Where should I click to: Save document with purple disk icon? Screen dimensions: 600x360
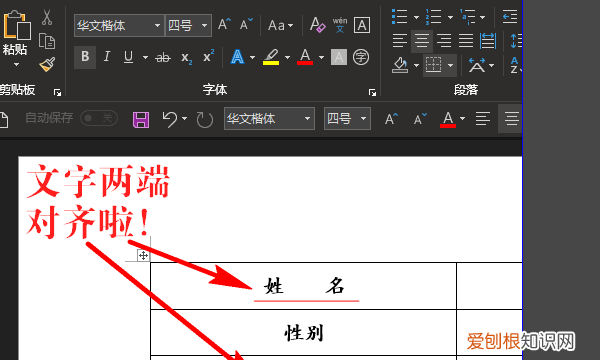[141, 120]
